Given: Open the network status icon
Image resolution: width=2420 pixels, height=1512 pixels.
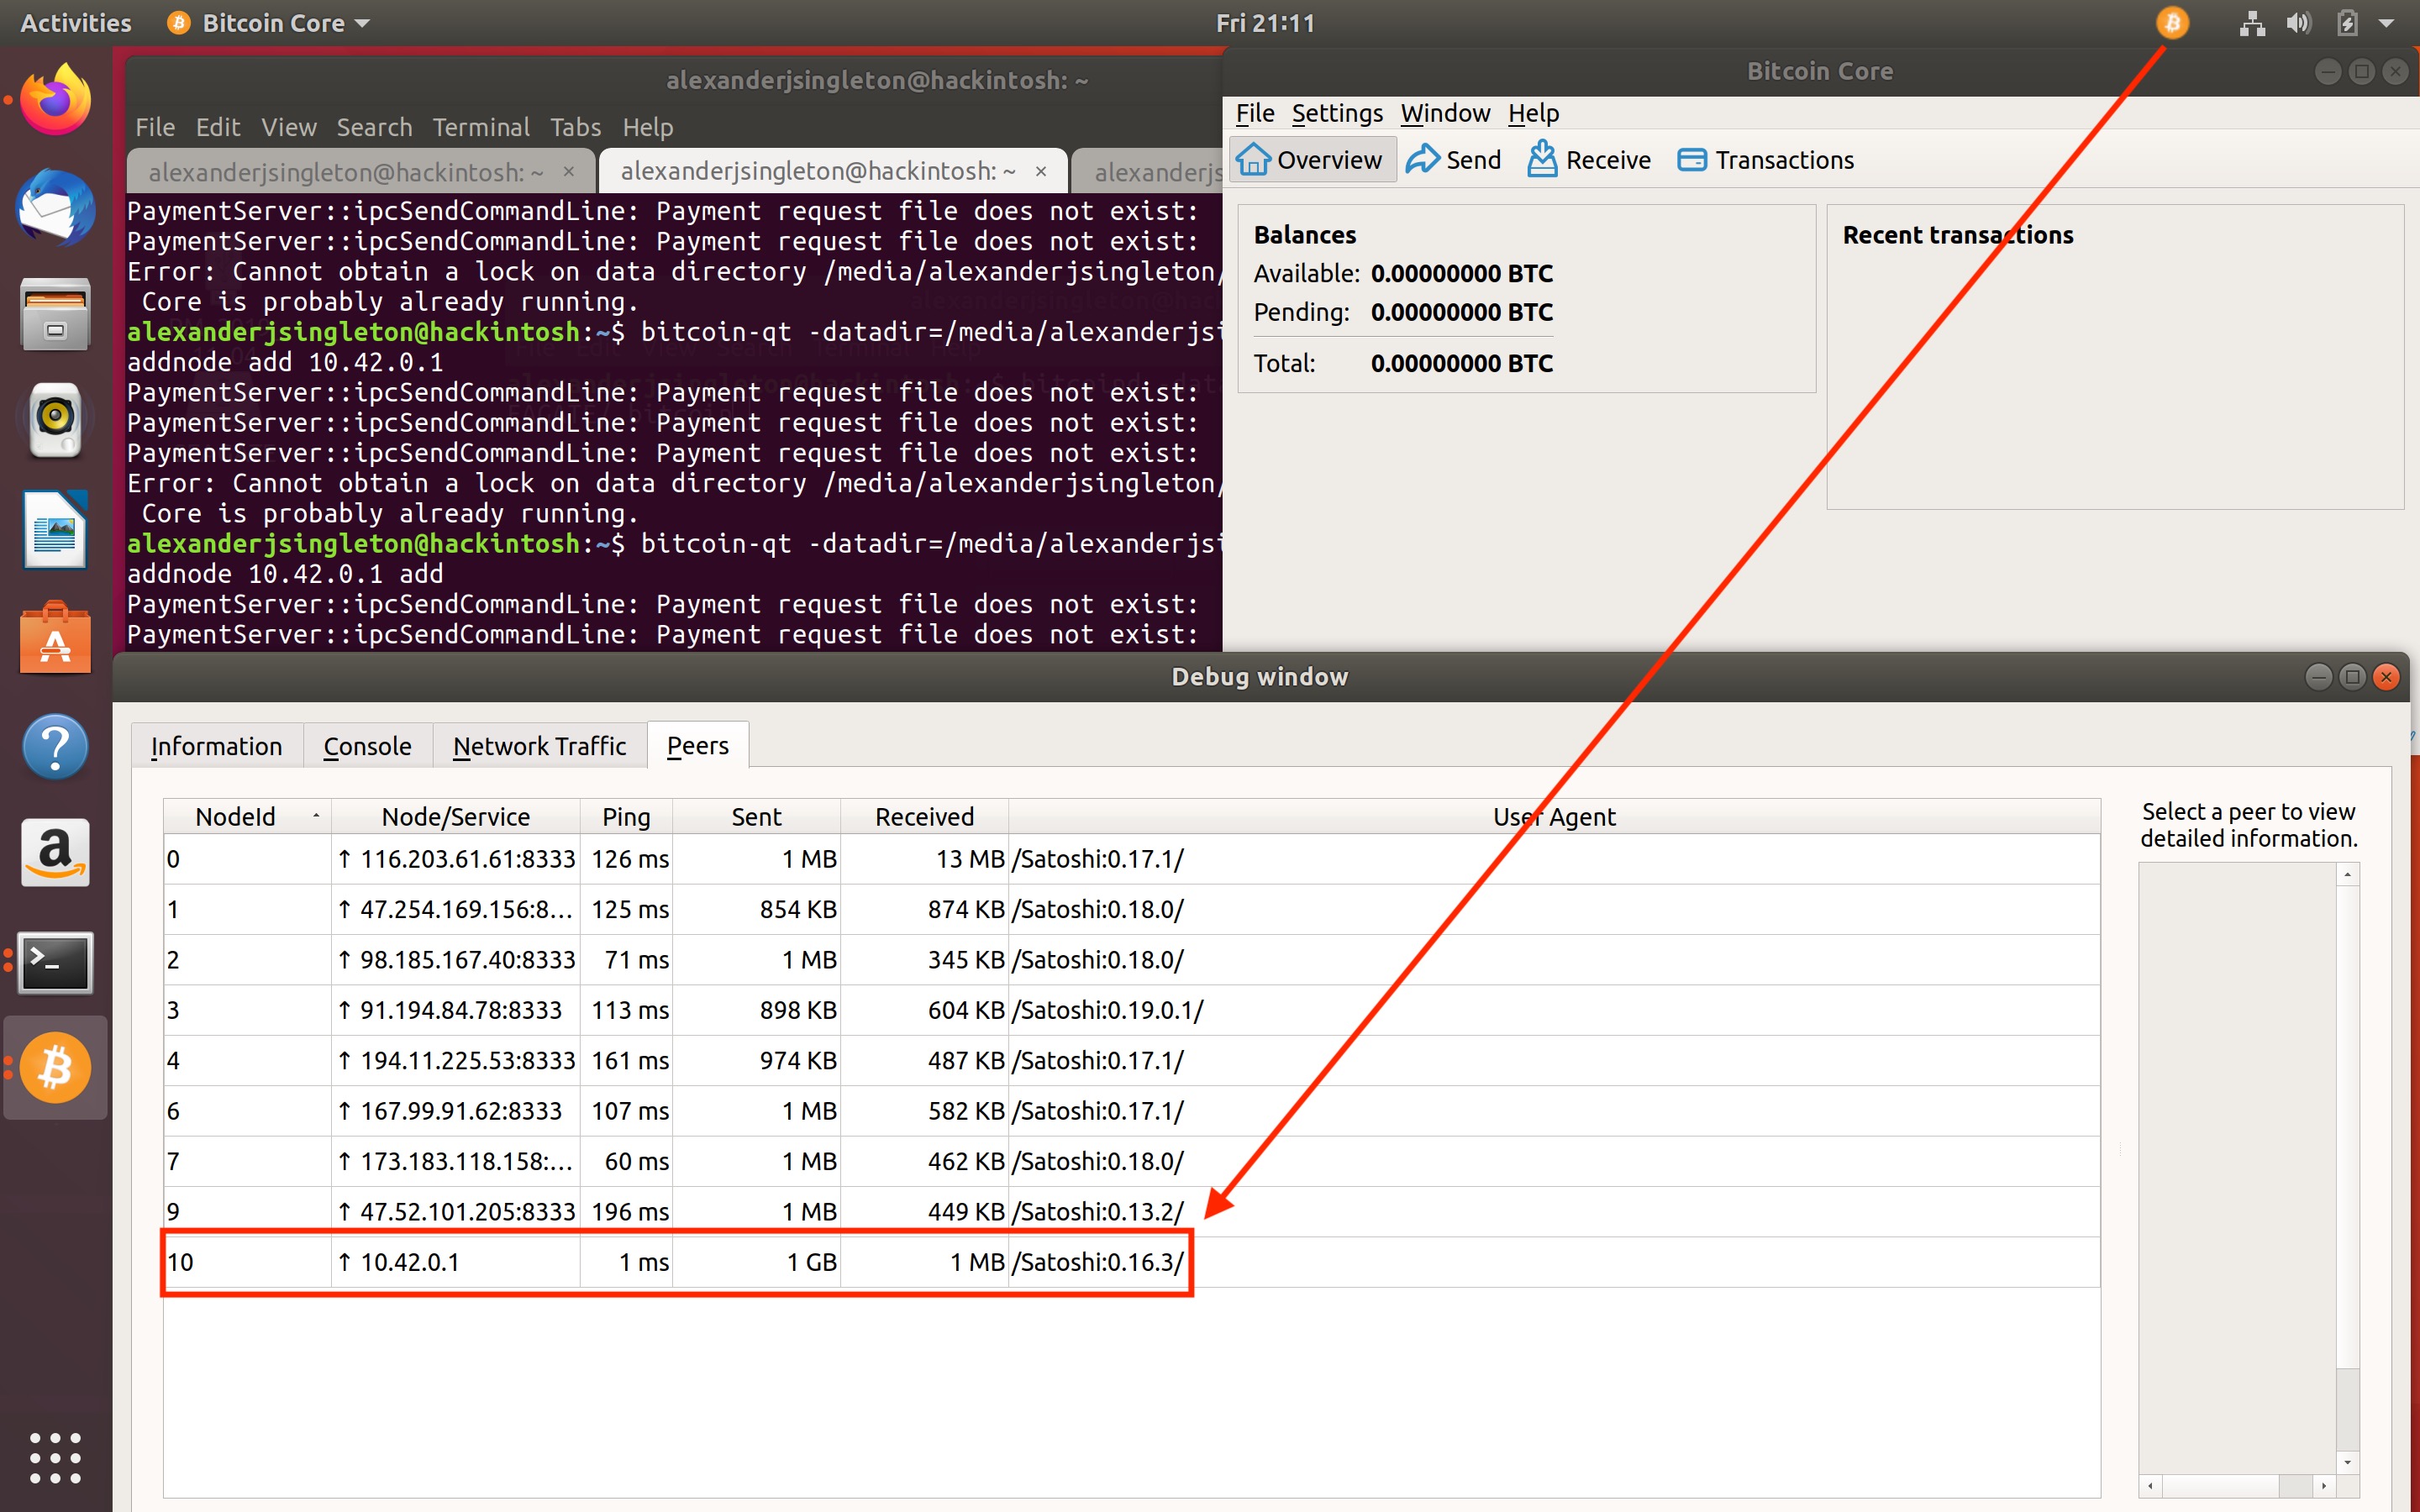Looking at the screenshot, I should [x=2252, y=23].
